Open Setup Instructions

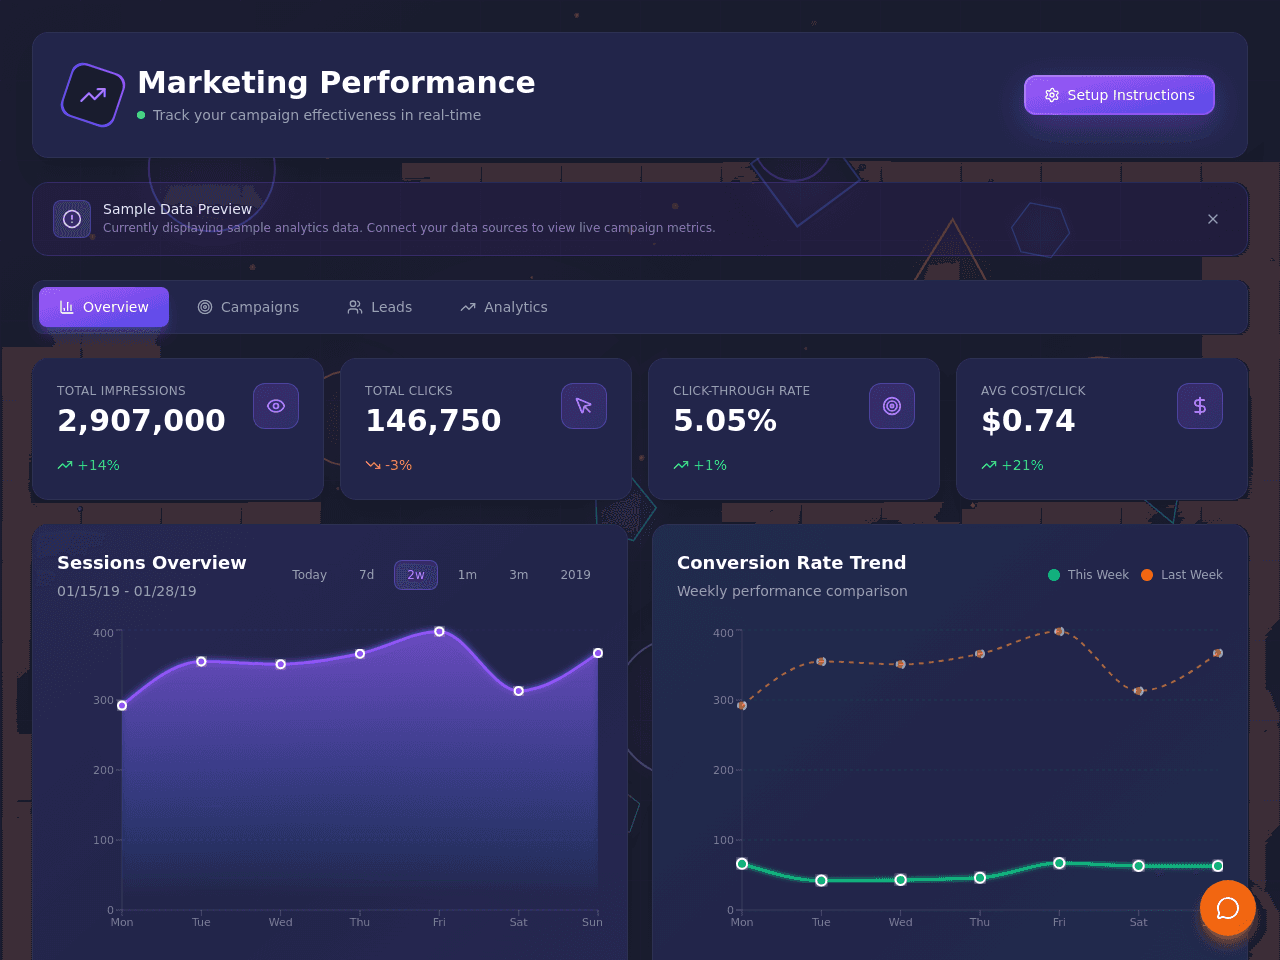coord(1119,95)
